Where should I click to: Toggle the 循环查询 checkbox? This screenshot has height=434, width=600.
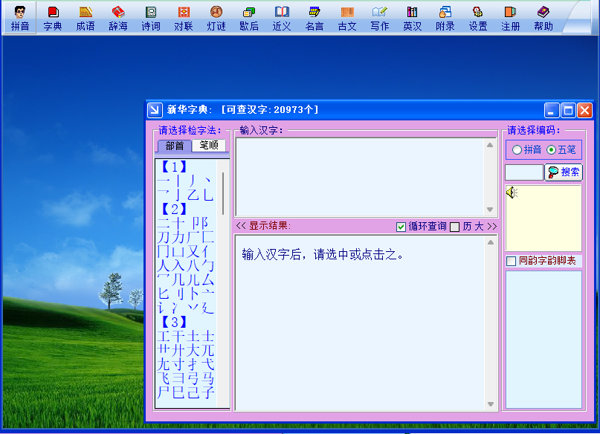click(x=402, y=227)
